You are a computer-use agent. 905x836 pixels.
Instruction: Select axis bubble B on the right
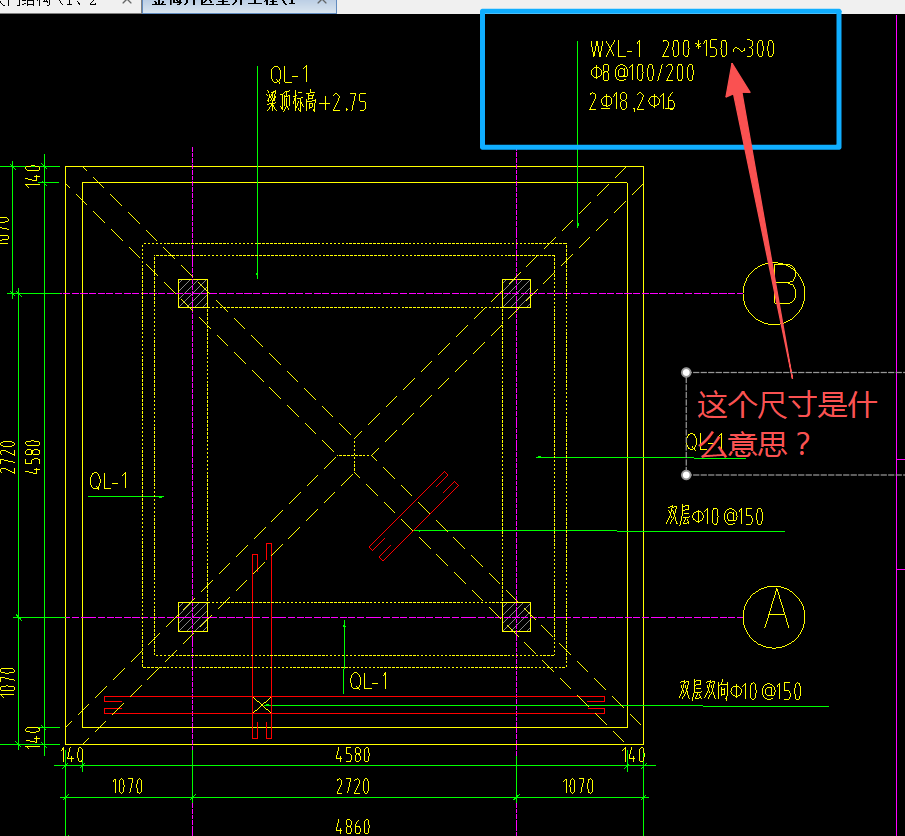pos(773,293)
